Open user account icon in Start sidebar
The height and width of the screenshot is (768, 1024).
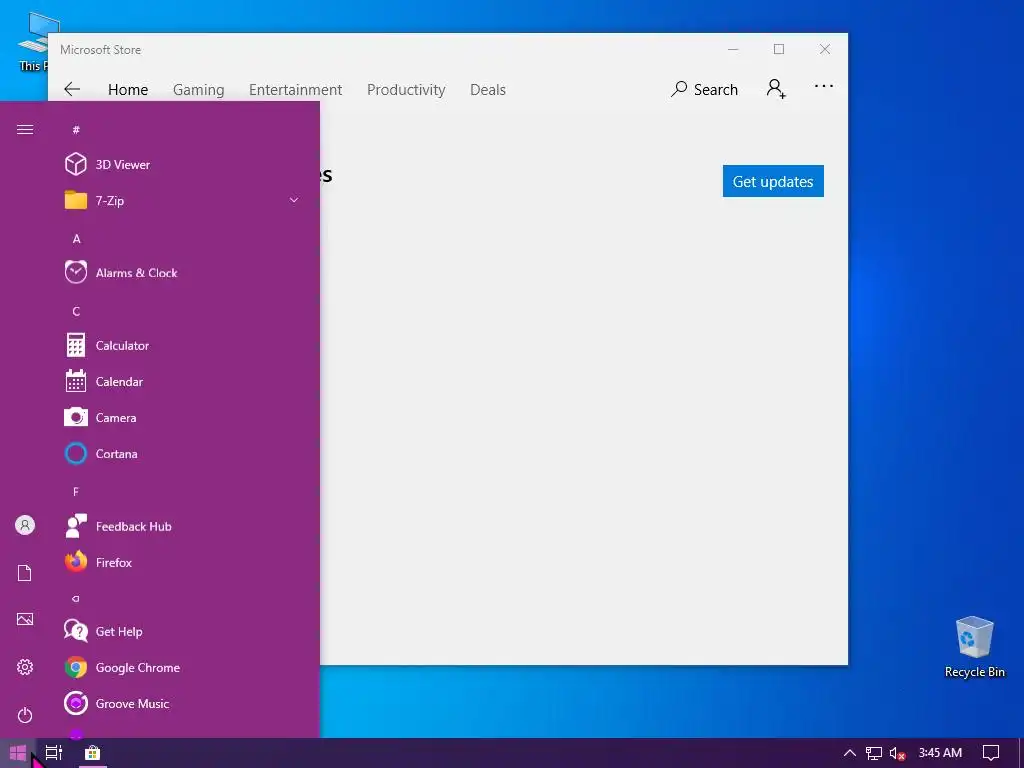point(25,525)
